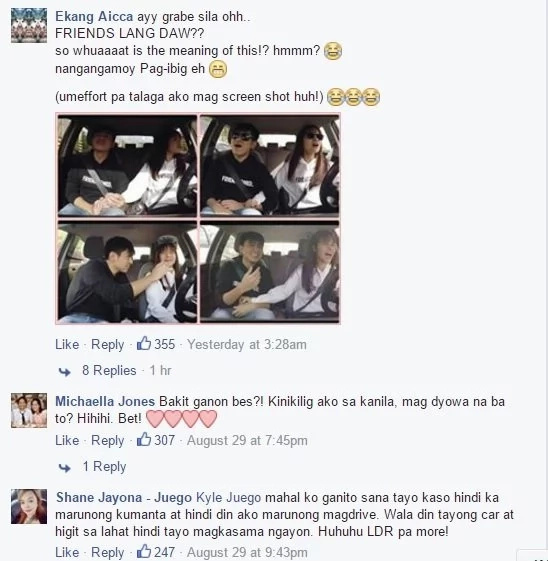Expand the 8 Replies thread
This screenshot has width=548, height=561.
click(x=109, y=370)
